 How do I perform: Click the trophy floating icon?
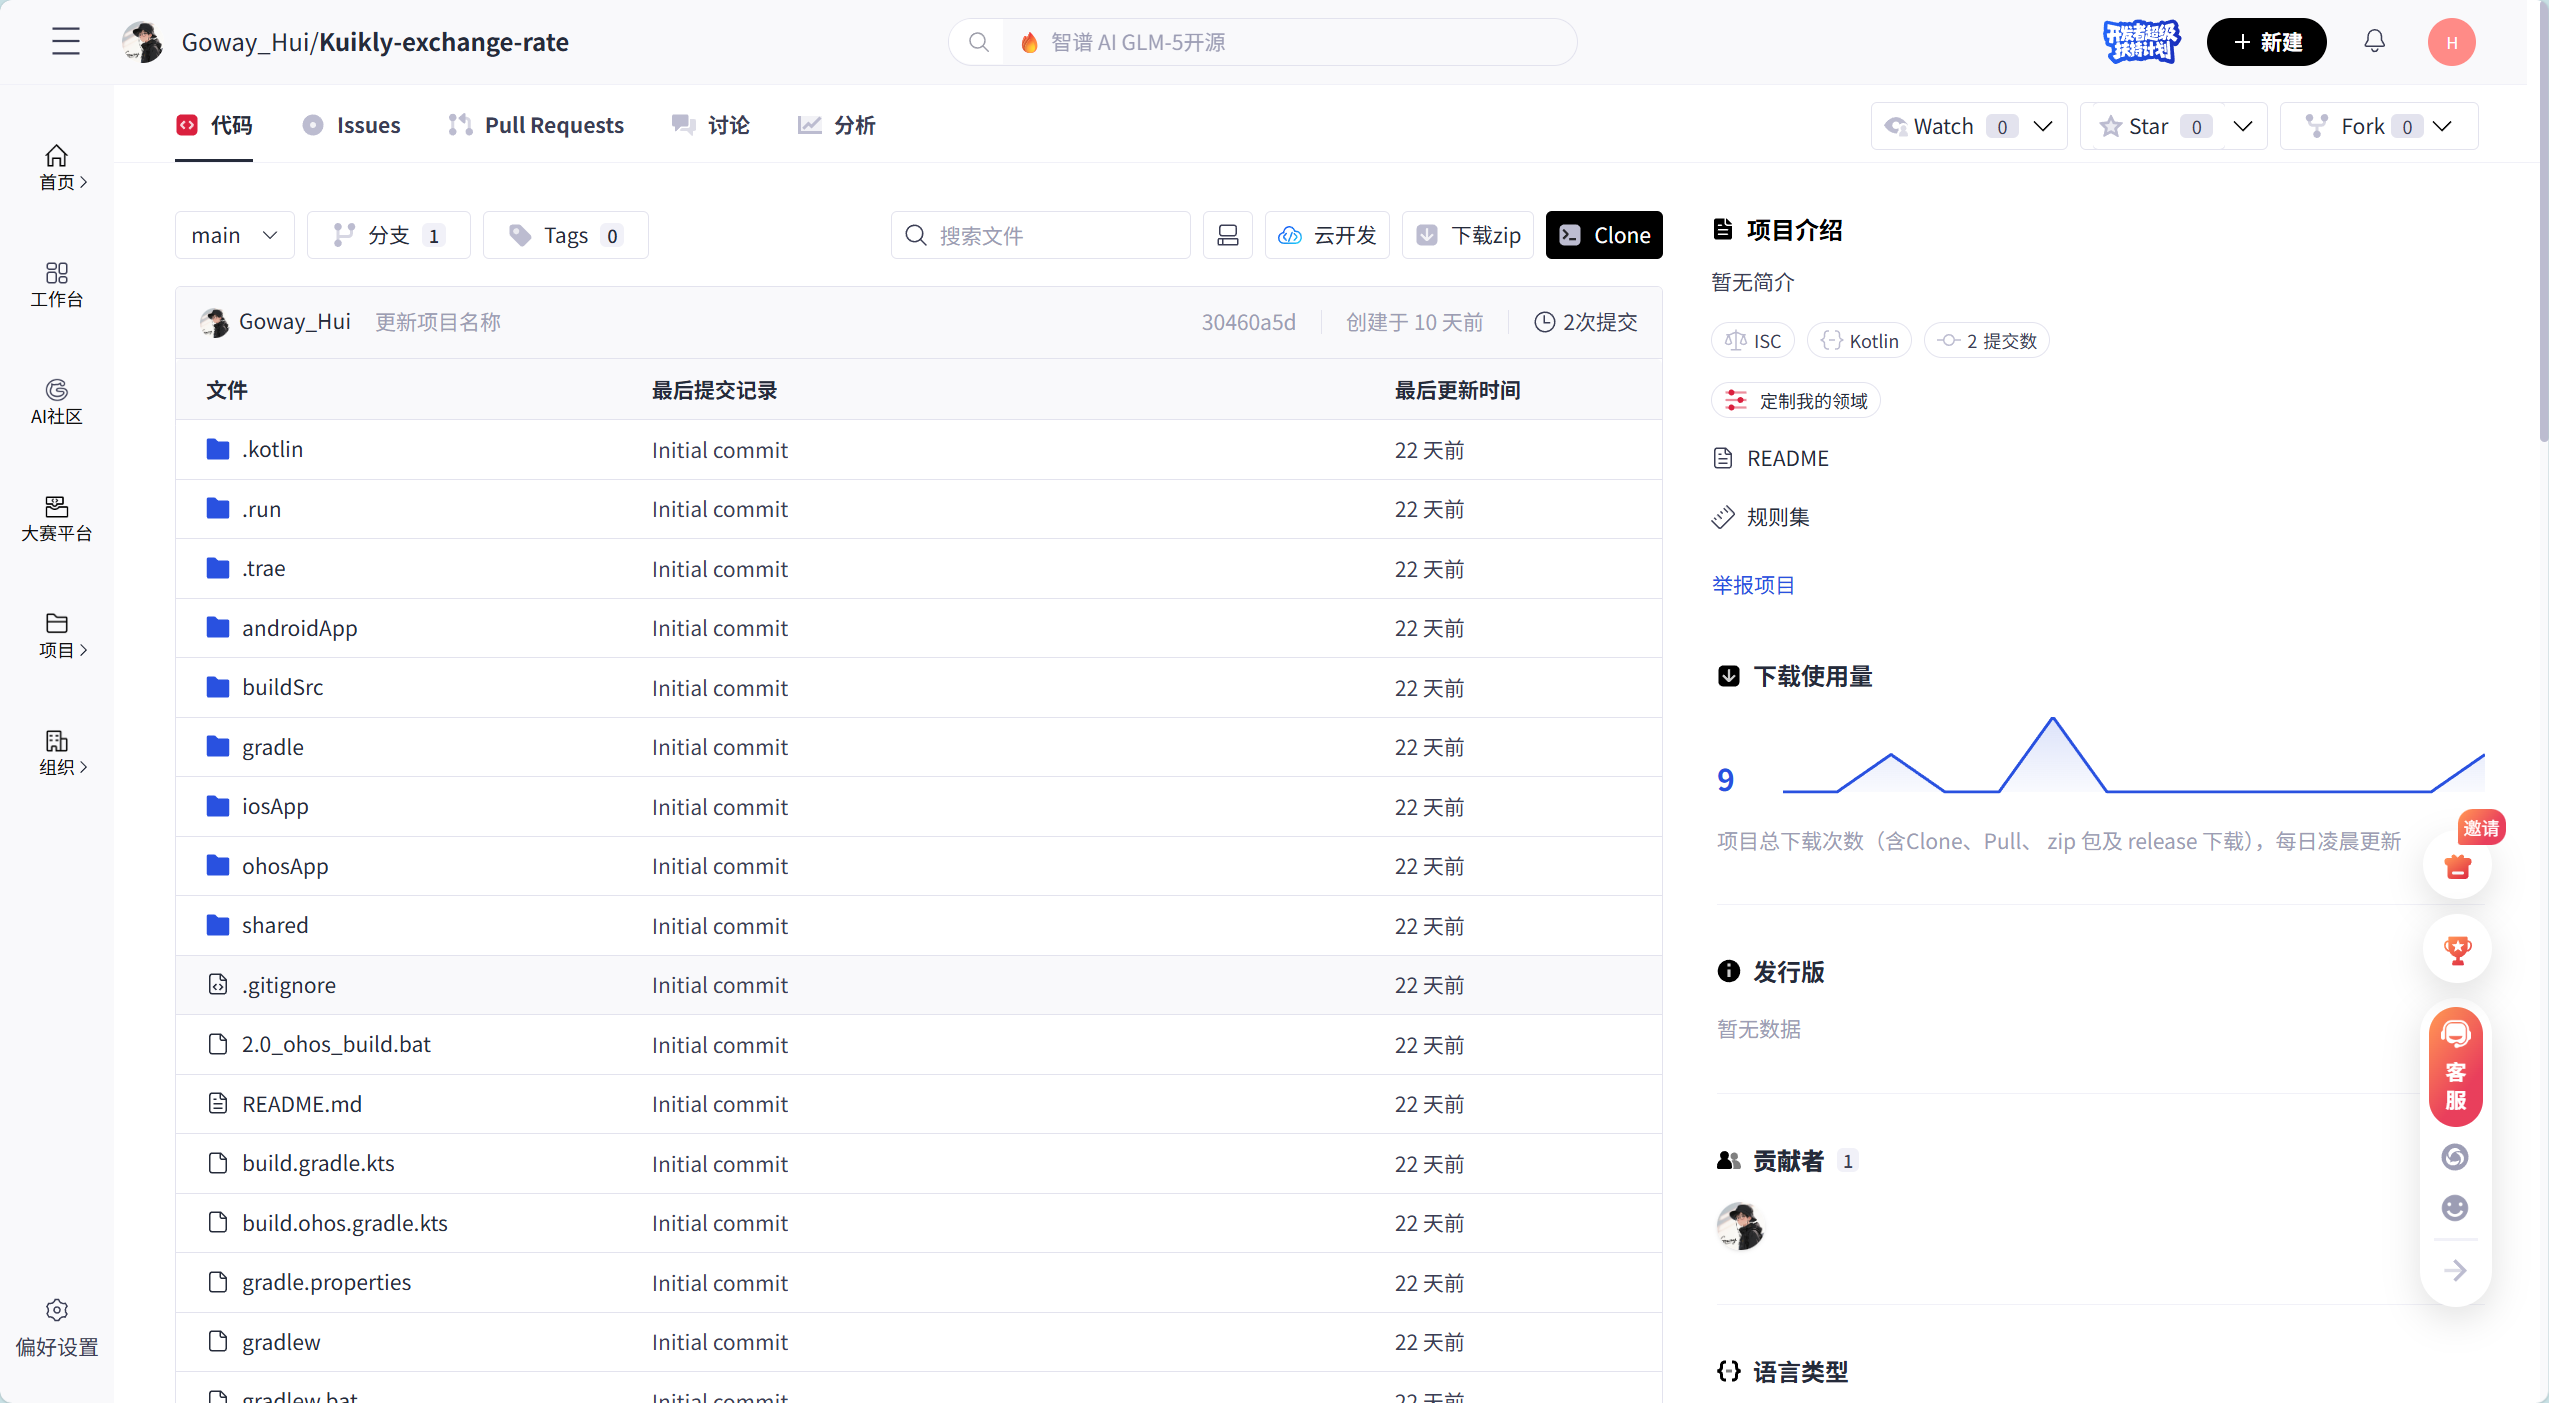click(x=2457, y=949)
